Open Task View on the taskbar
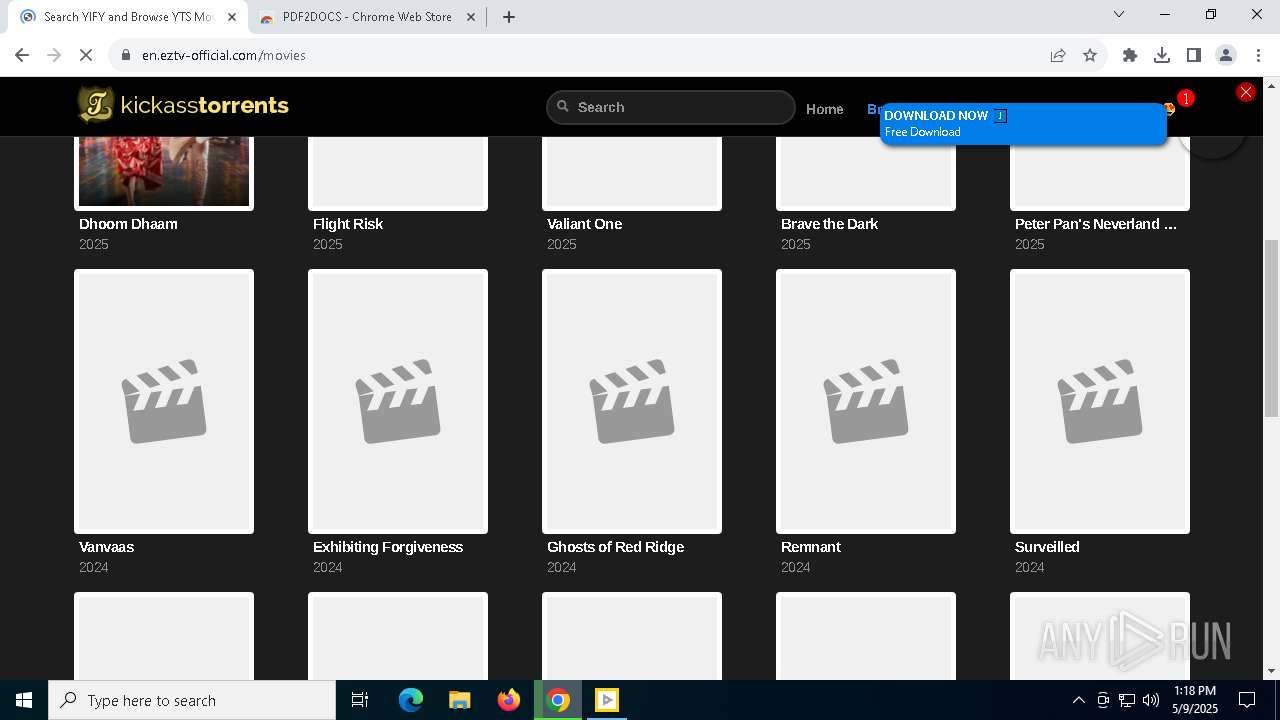This screenshot has height=720, width=1280. click(360, 700)
